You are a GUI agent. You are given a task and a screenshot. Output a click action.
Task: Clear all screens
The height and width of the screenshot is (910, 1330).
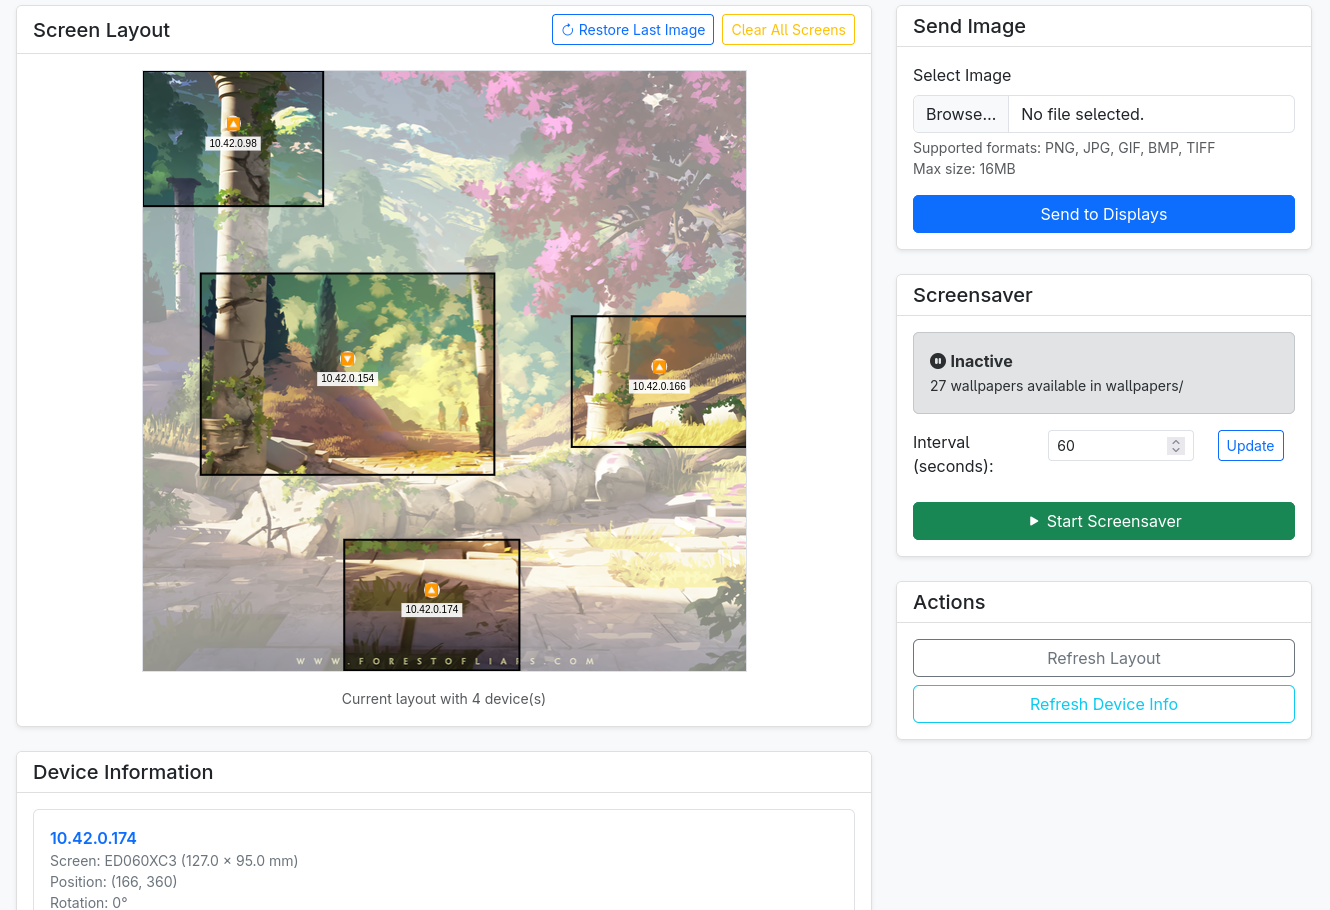click(x=788, y=30)
